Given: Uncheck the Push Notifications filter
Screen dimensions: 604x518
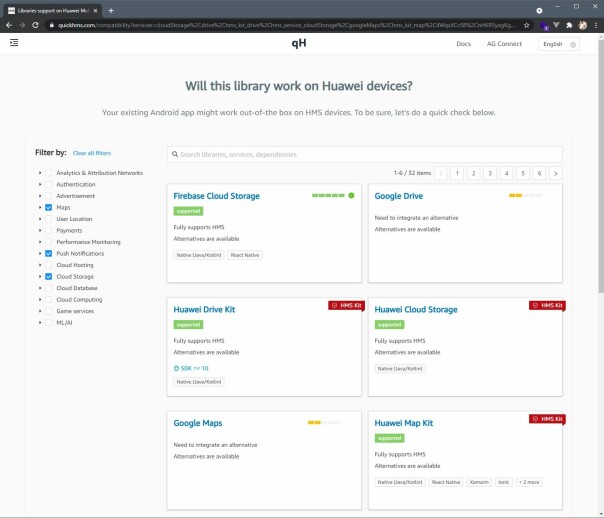Looking at the screenshot, I should [49, 253].
